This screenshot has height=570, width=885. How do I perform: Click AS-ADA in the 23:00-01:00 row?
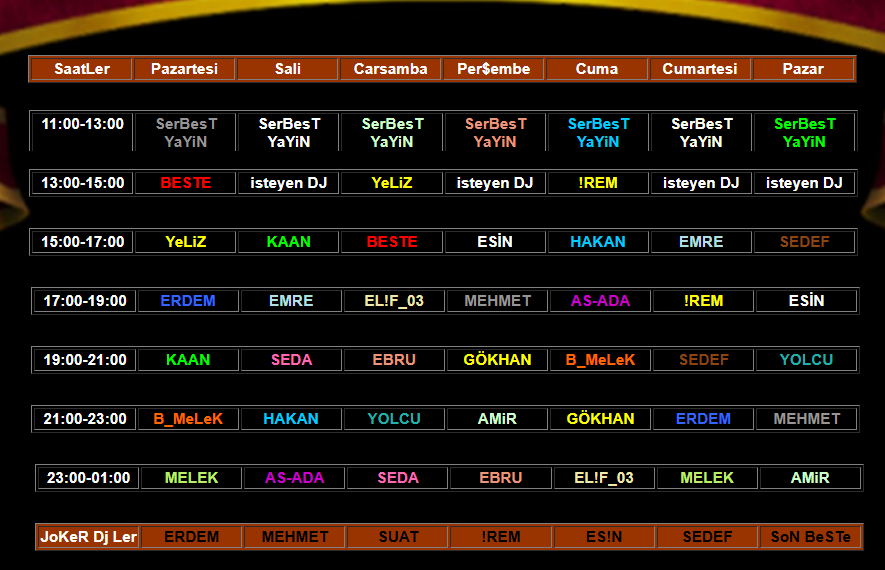coord(295,478)
